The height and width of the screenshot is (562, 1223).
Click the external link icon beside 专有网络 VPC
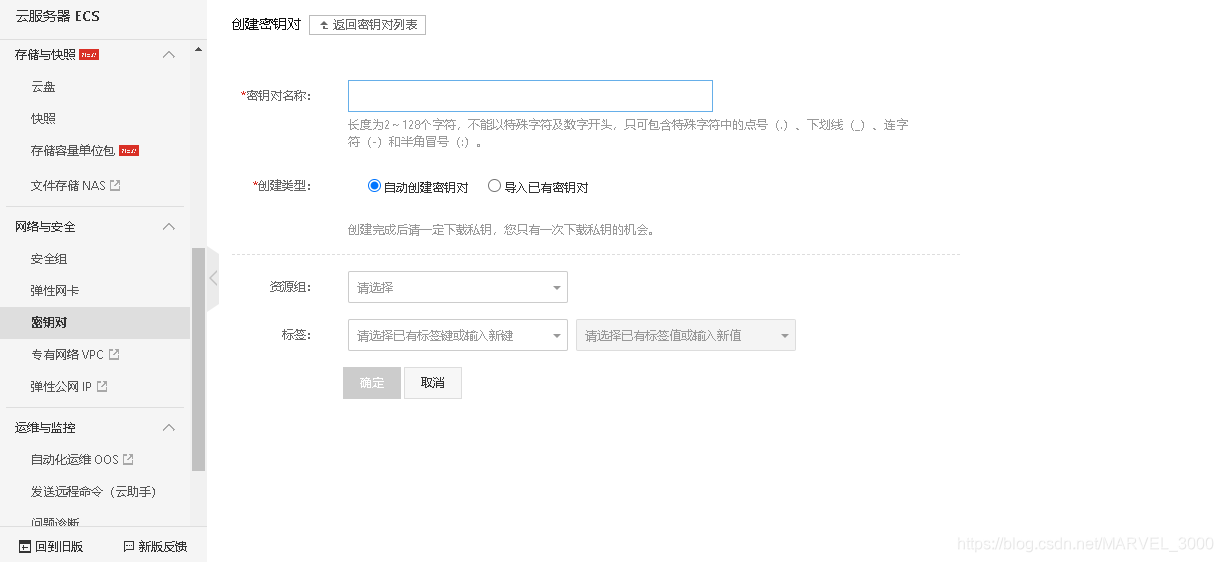coord(114,355)
